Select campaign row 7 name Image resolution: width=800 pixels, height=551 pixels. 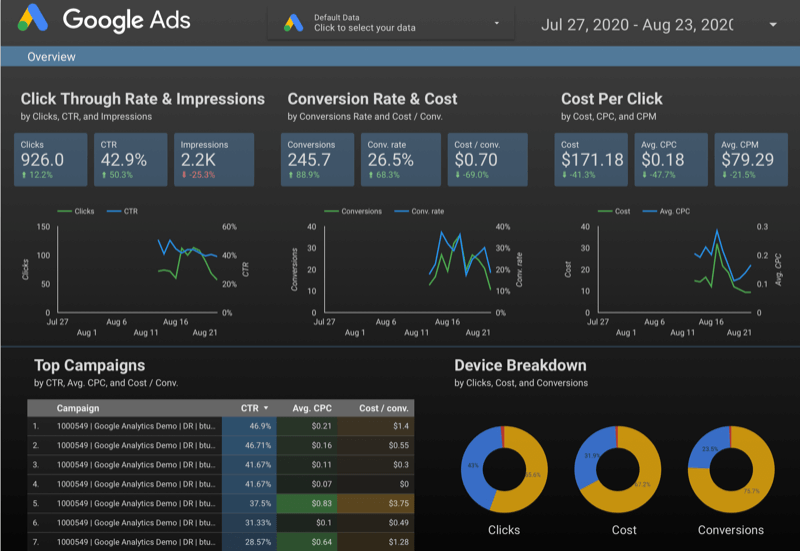coord(136,542)
